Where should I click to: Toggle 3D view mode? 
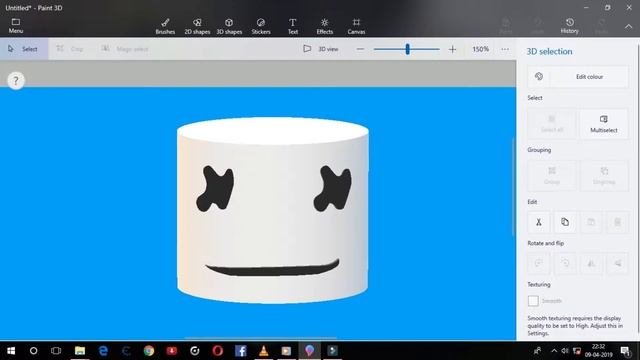321,49
